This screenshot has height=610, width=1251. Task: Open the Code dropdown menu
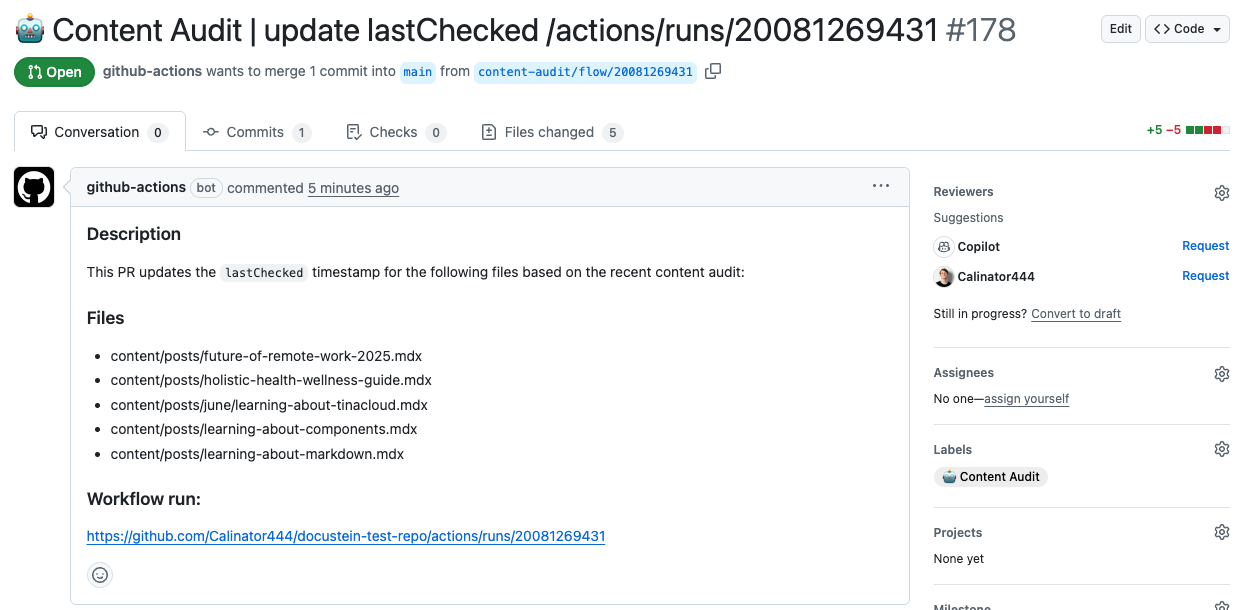(x=1186, y=28)
